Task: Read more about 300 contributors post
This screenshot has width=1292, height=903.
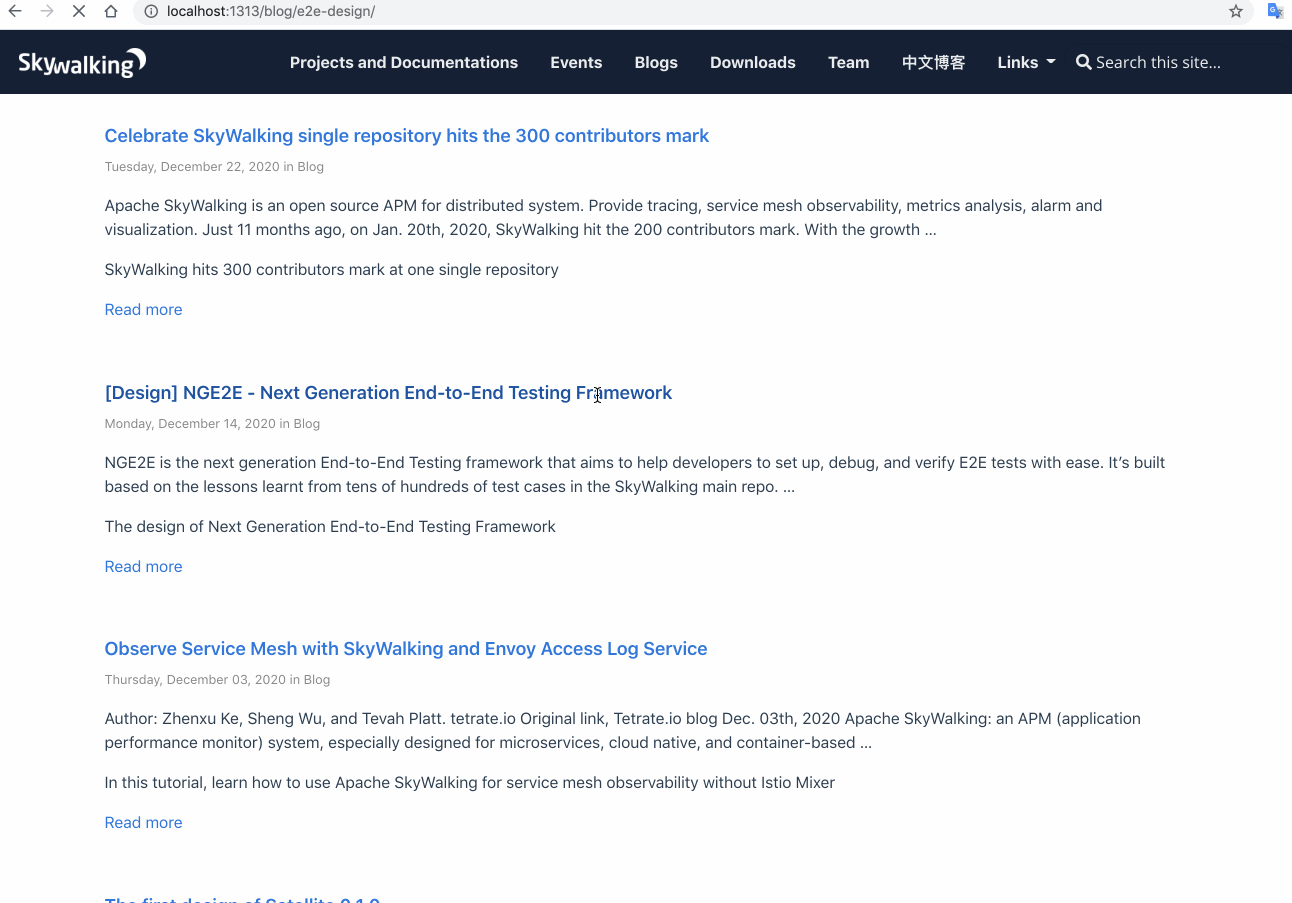Action: tap(143, 310)
